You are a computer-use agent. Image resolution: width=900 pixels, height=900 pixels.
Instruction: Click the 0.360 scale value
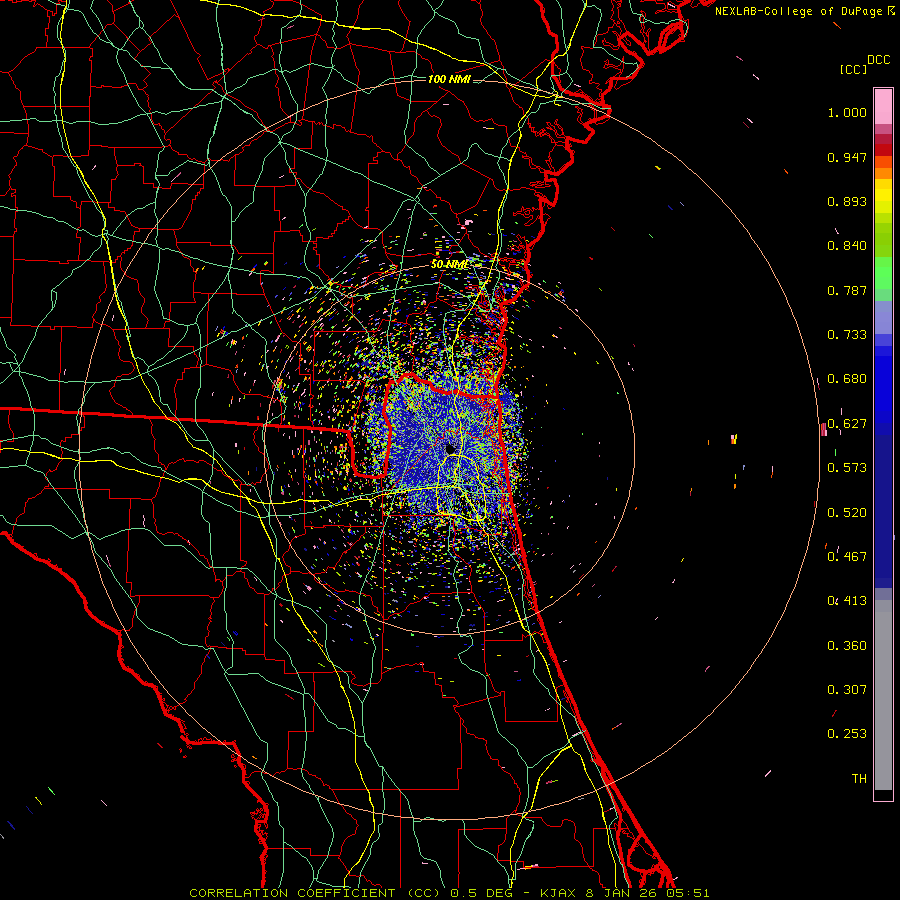coord(847,646)
